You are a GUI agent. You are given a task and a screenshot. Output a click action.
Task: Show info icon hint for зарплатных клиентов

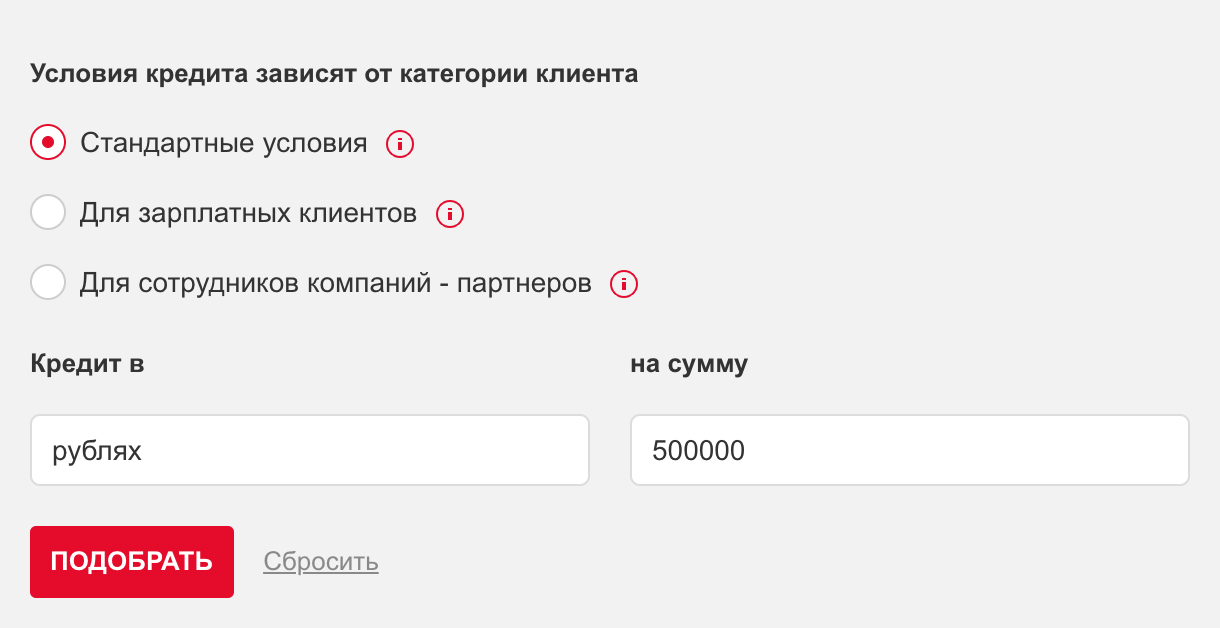tap(450, 214)
